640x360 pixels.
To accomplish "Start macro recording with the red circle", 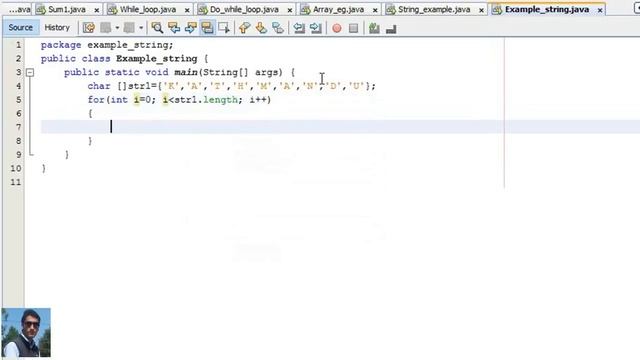I will pyautogui.click(x=337, y=28).
